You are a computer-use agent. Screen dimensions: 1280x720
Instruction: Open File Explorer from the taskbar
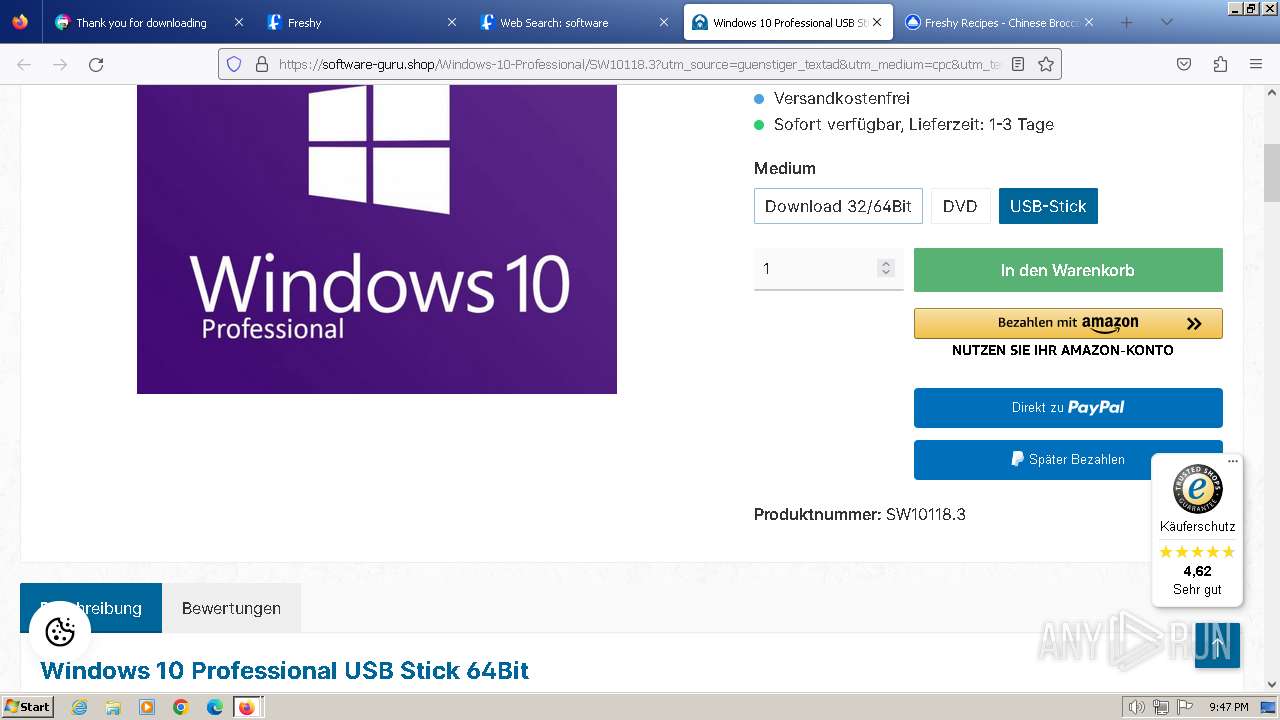click(113, 707)
